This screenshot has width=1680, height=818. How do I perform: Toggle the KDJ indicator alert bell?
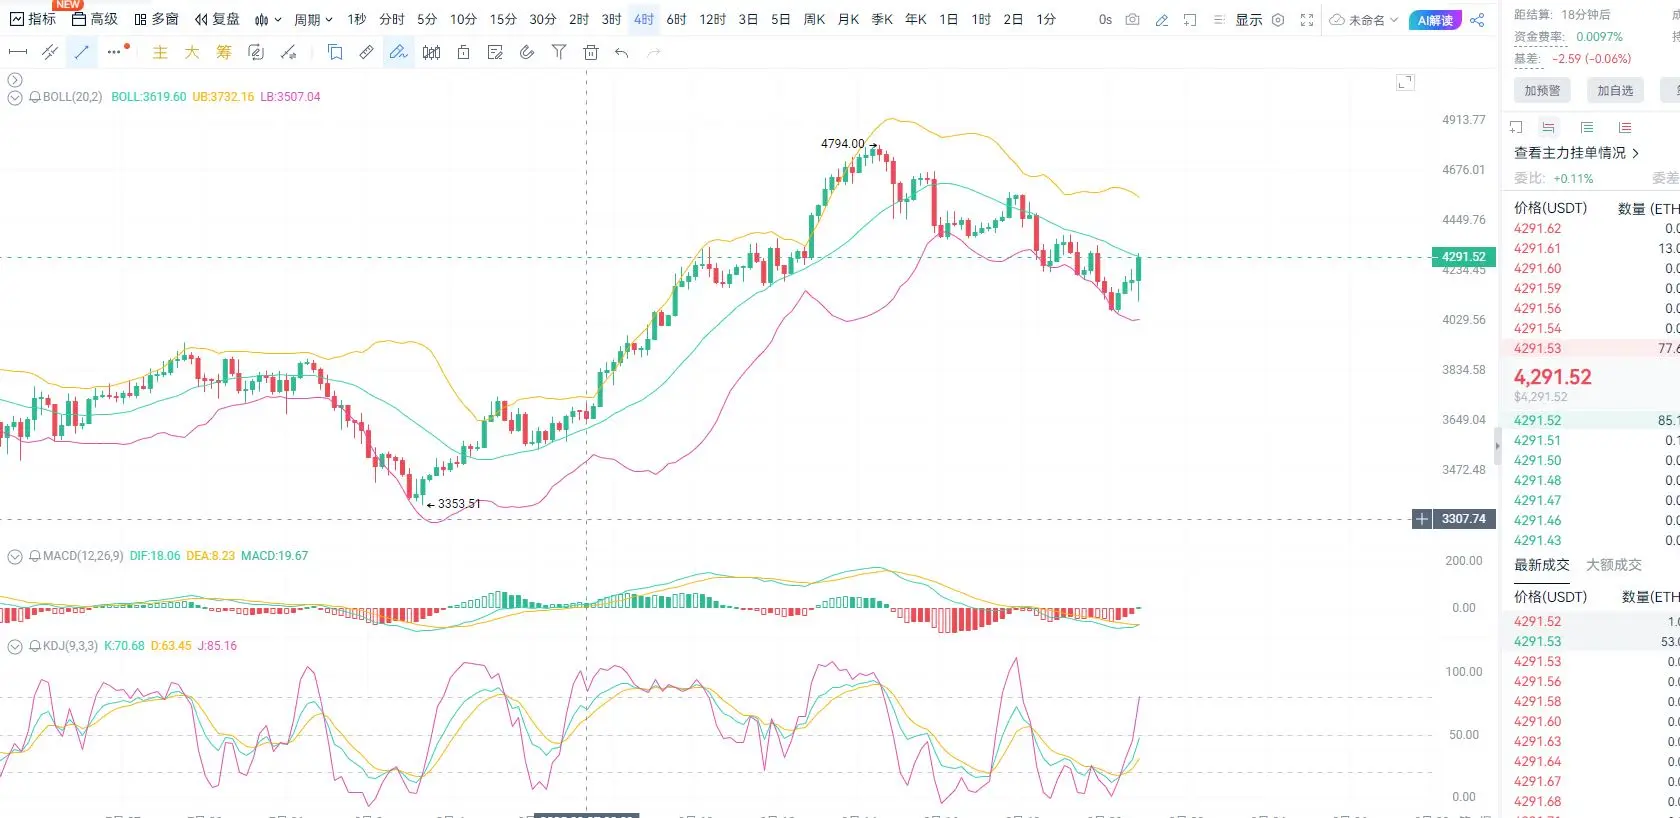(35, 646)
